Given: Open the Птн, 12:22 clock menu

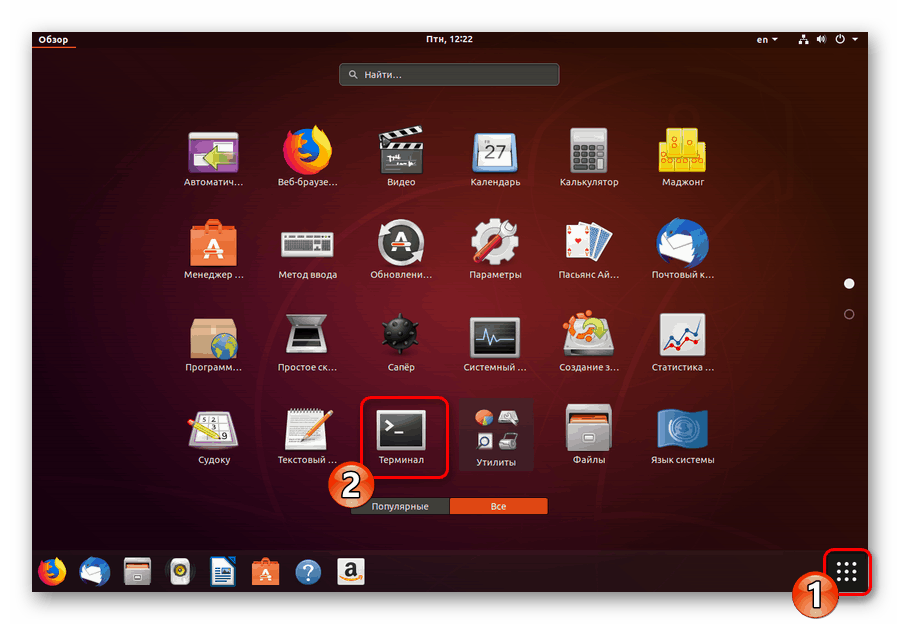Looking at the screenshot, I should (x=449, y=39).
